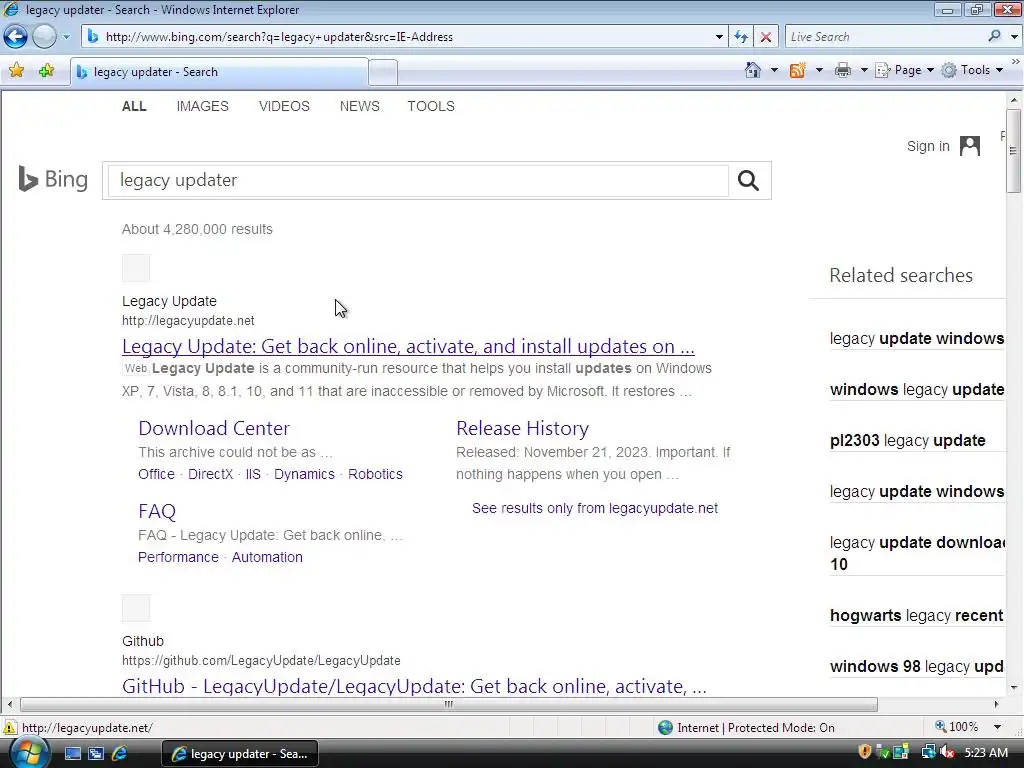
Task: Open the TOOLS search tab on Bing
Action: pyautogui.click(x=431, y=106)
